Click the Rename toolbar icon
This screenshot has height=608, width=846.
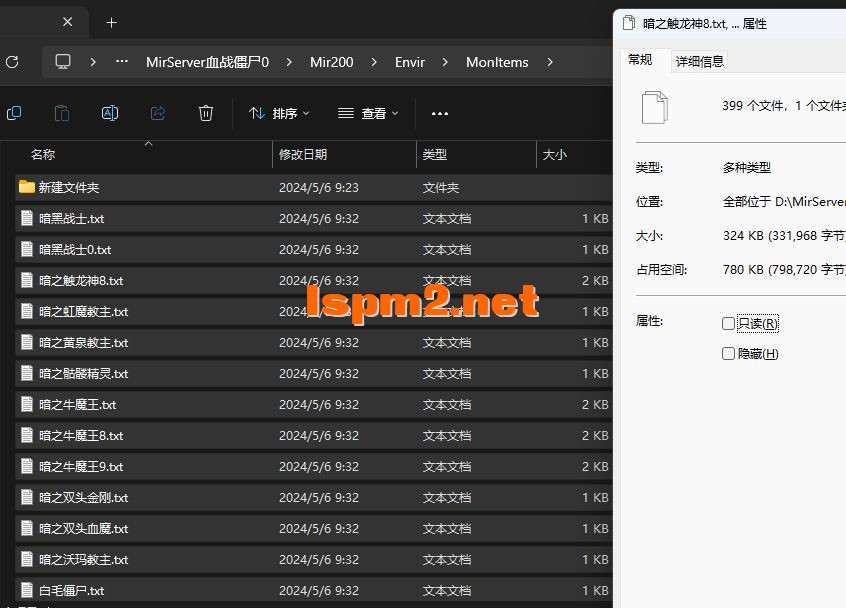[110, 113]
